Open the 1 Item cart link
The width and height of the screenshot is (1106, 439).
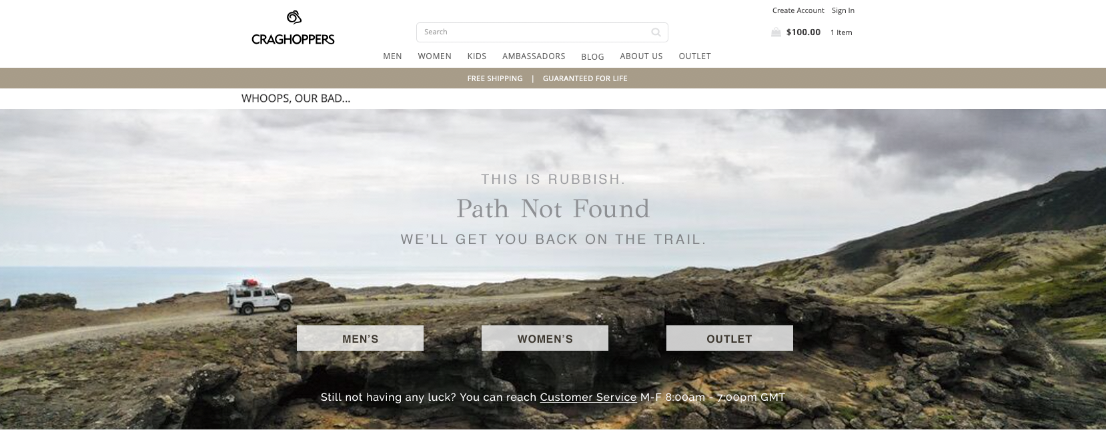point(841,32)
